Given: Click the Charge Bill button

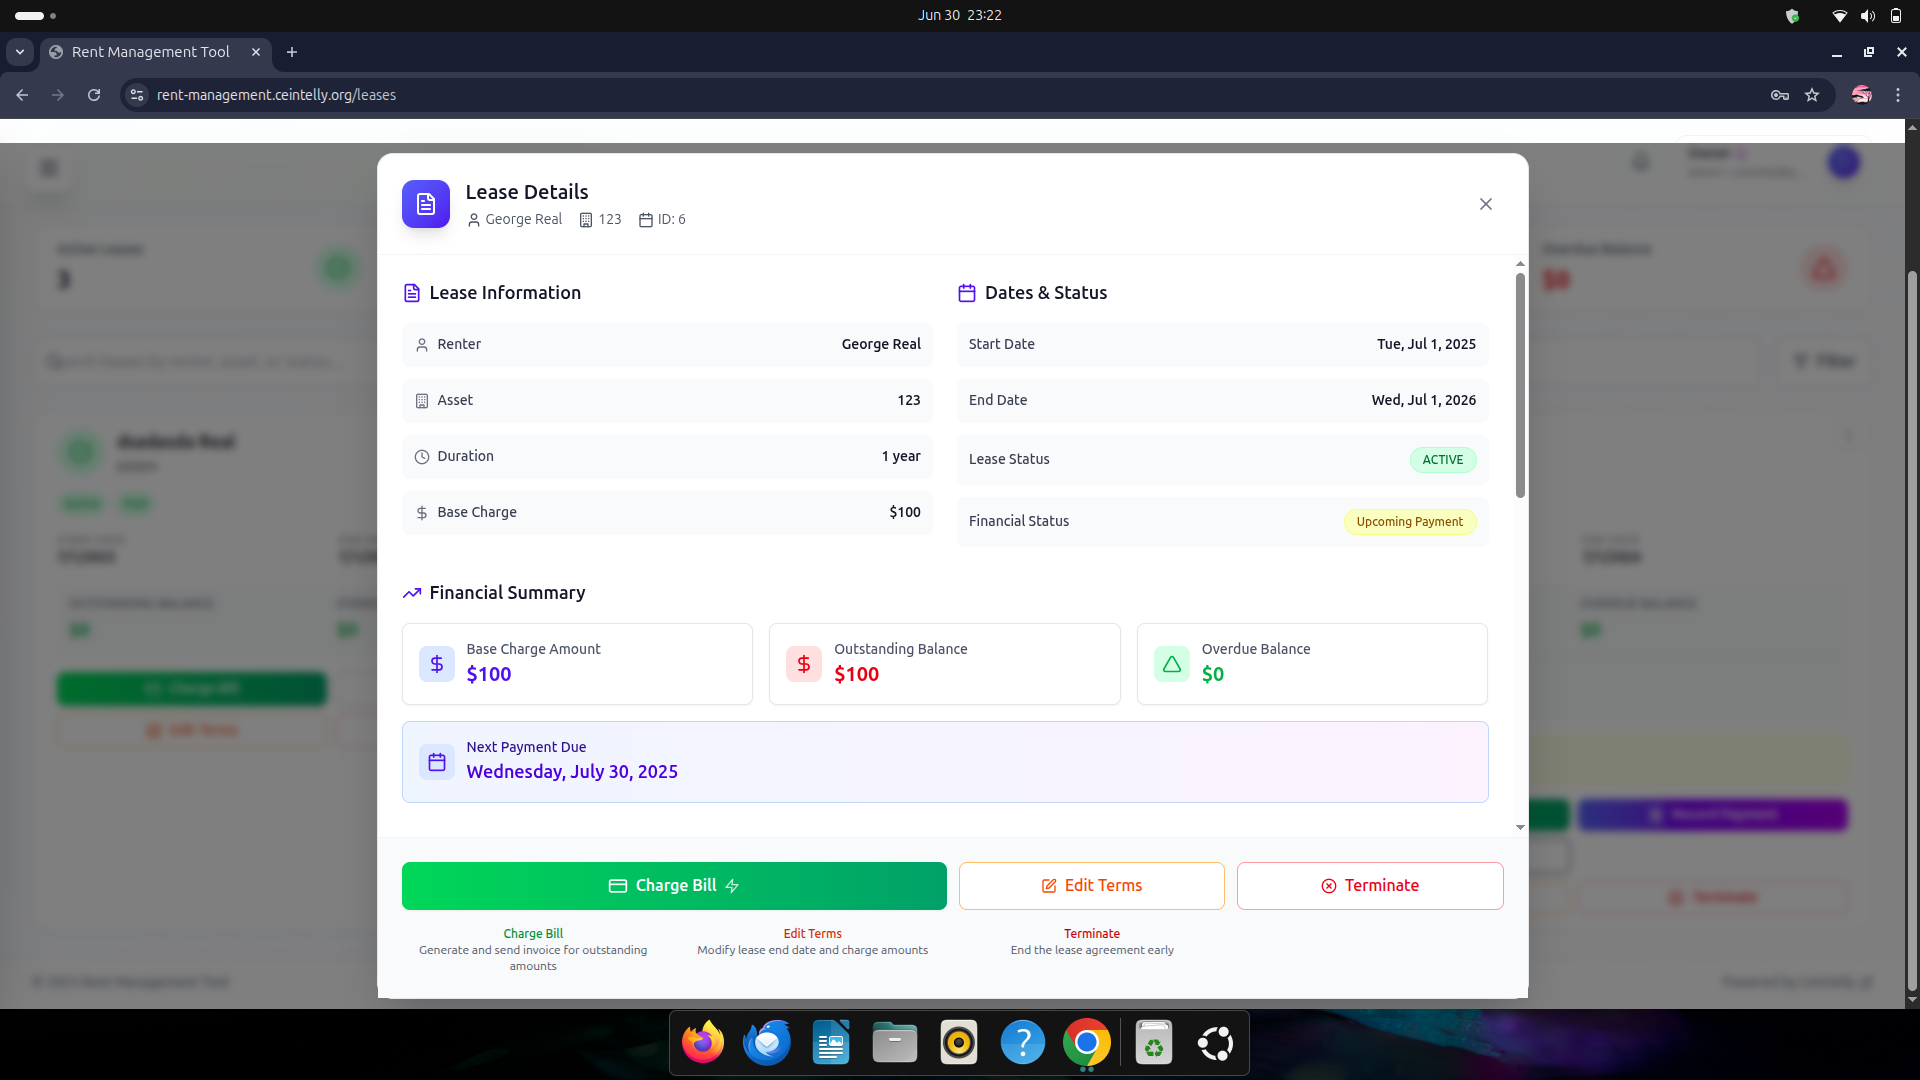Looking at the screenshot, I should tap(673, 885).
